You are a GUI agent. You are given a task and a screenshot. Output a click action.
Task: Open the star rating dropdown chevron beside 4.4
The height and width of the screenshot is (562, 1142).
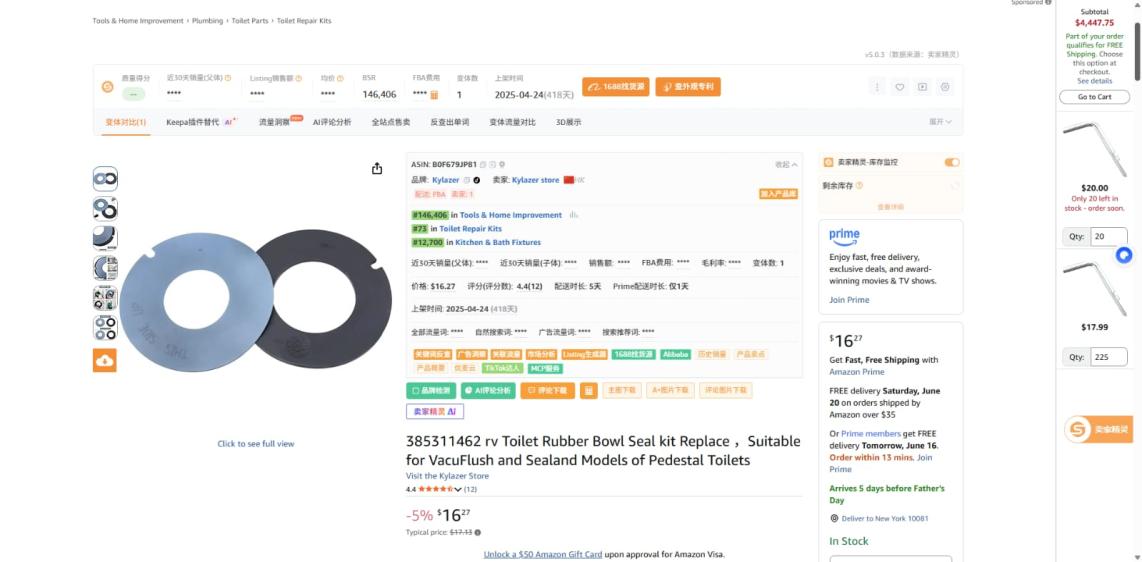pyautogui.click(x=458, y=489)
